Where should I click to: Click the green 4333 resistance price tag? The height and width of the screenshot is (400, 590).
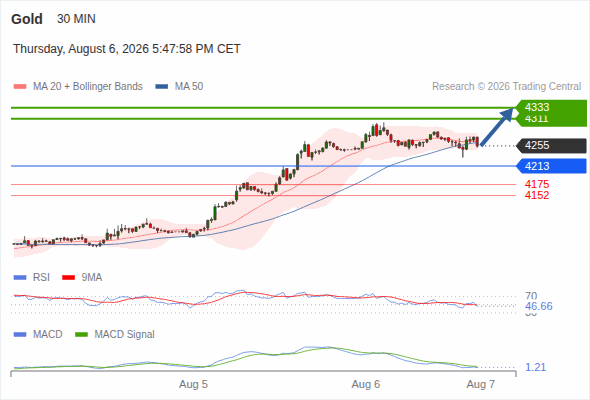coord(551,108)
